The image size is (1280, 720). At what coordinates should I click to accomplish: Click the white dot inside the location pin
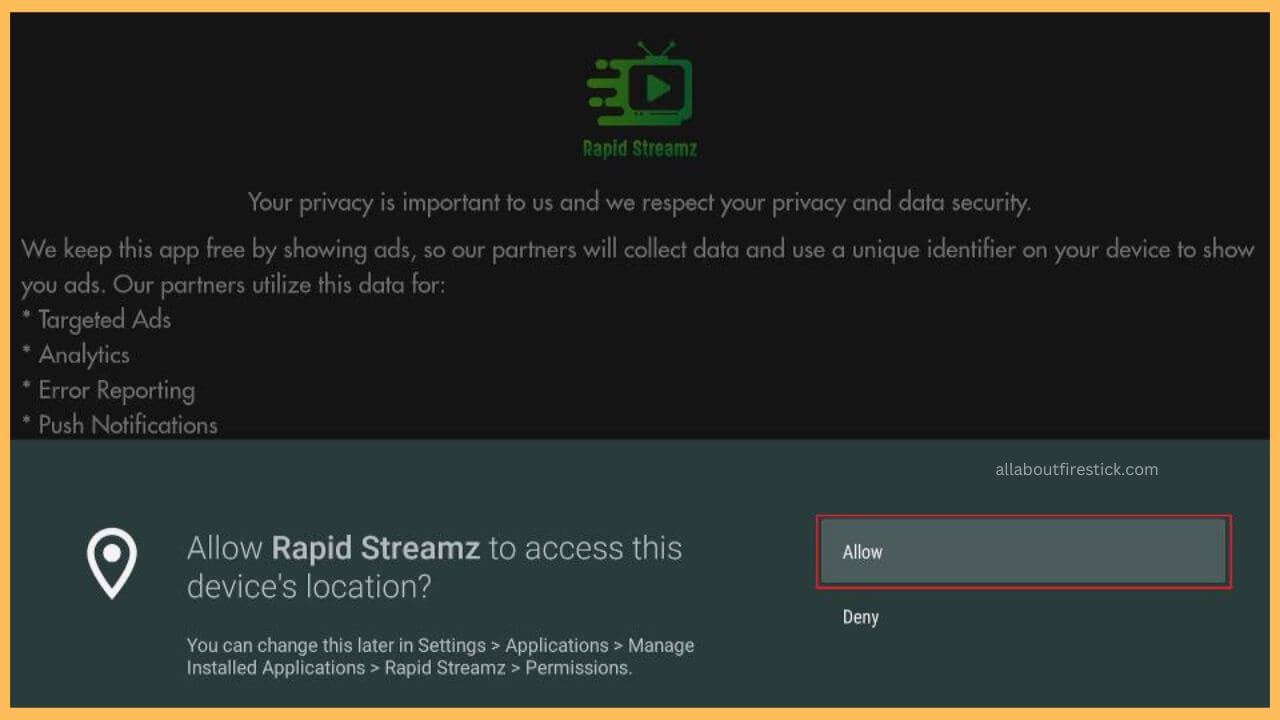coord(111,552)
